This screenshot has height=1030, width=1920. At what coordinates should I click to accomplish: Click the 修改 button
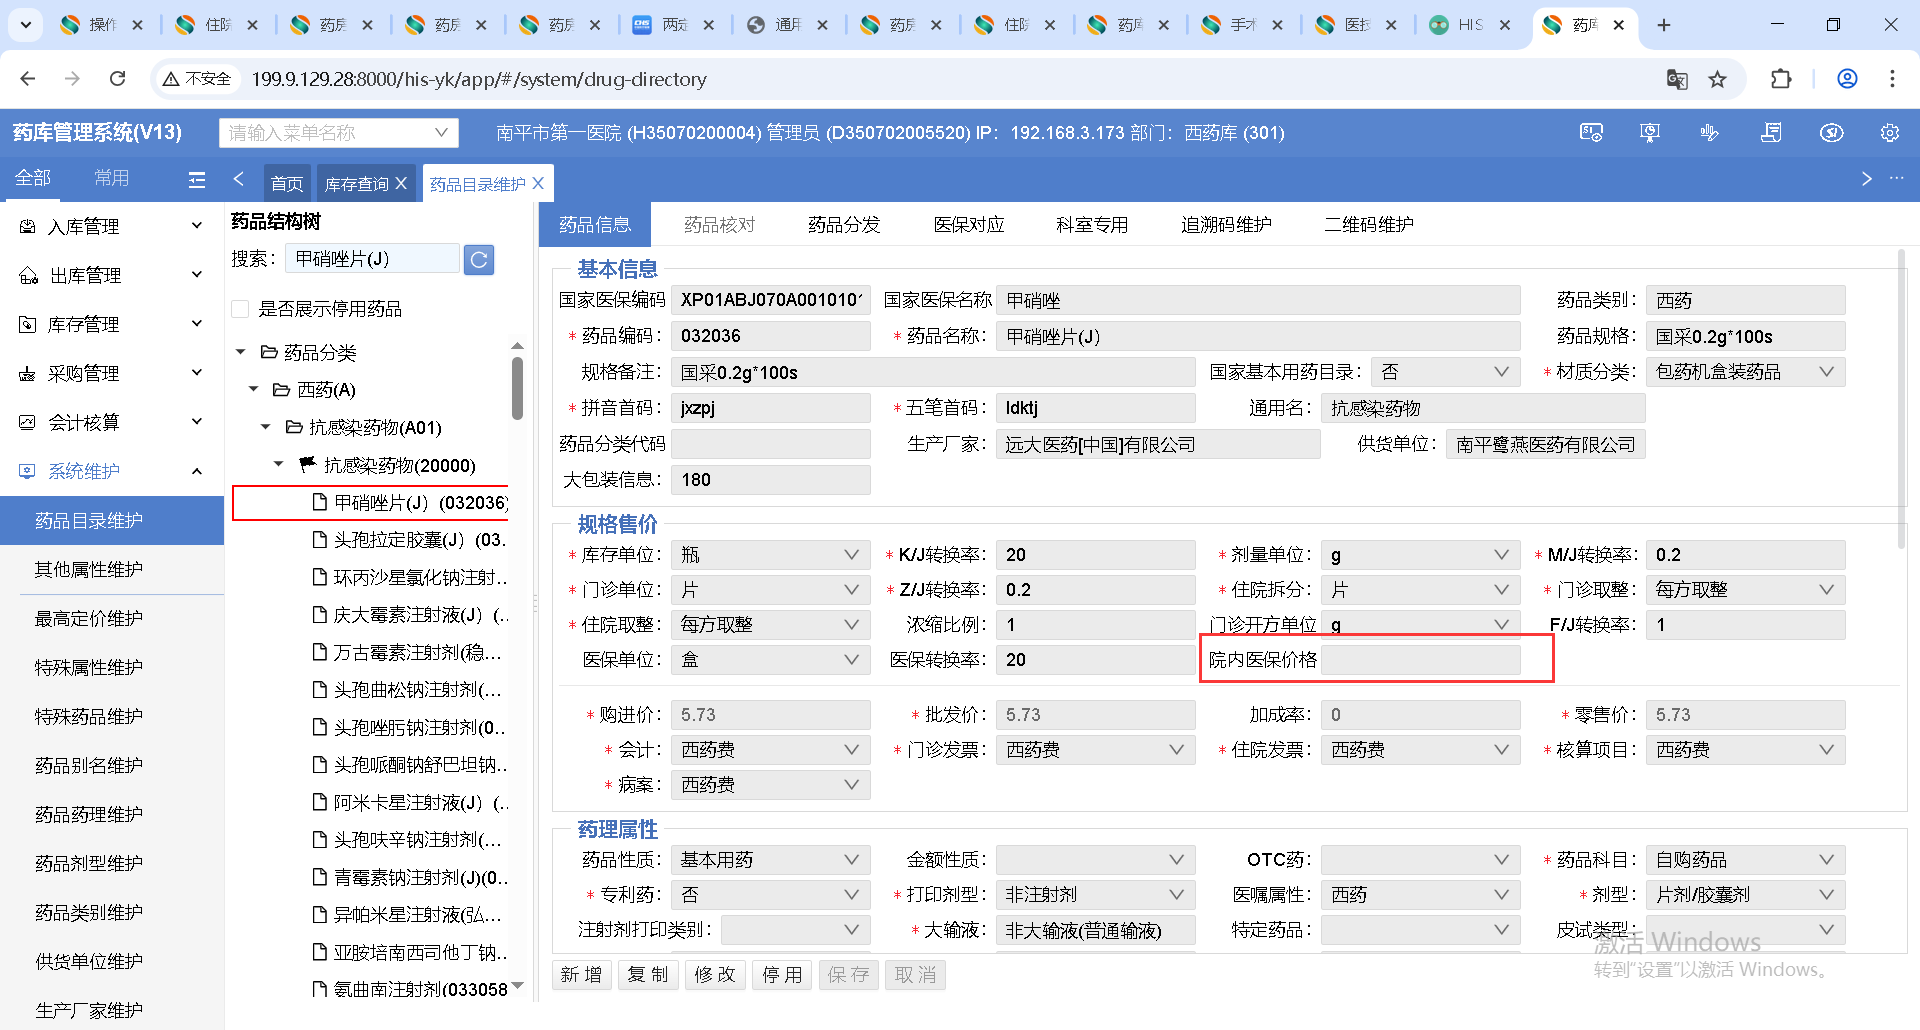click(715, 975)
